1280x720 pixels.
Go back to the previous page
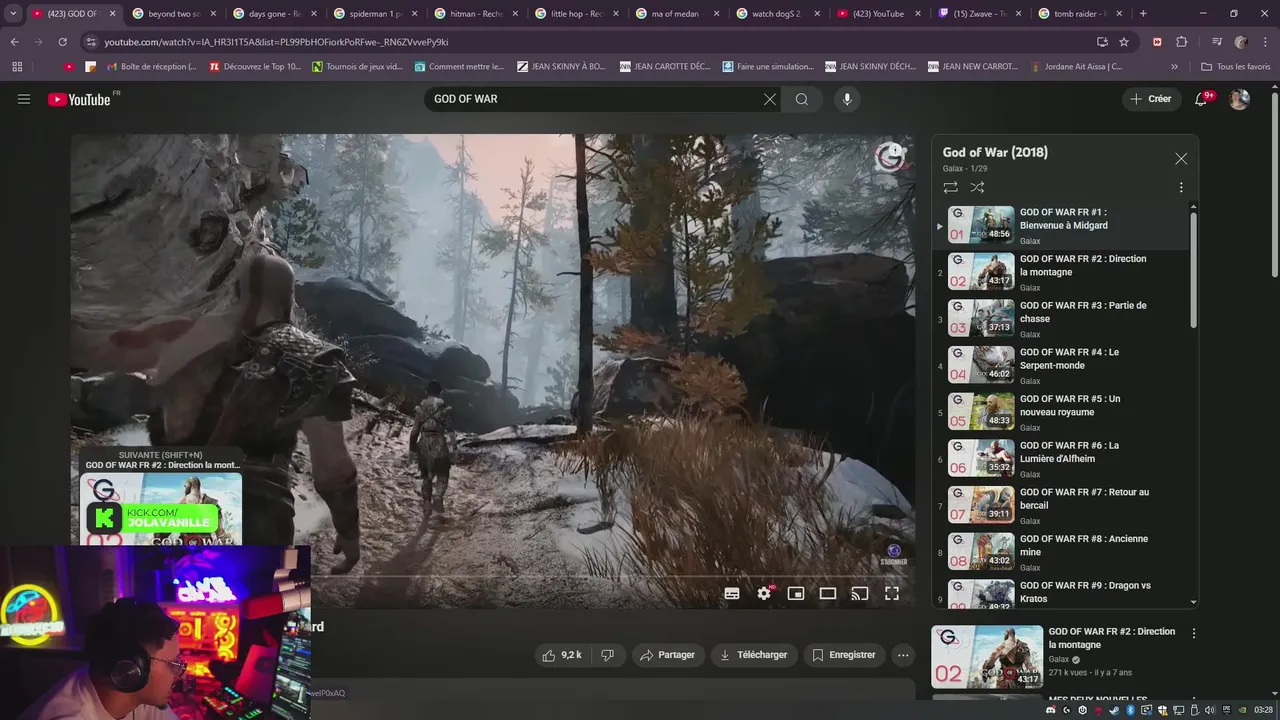(14, 42)
